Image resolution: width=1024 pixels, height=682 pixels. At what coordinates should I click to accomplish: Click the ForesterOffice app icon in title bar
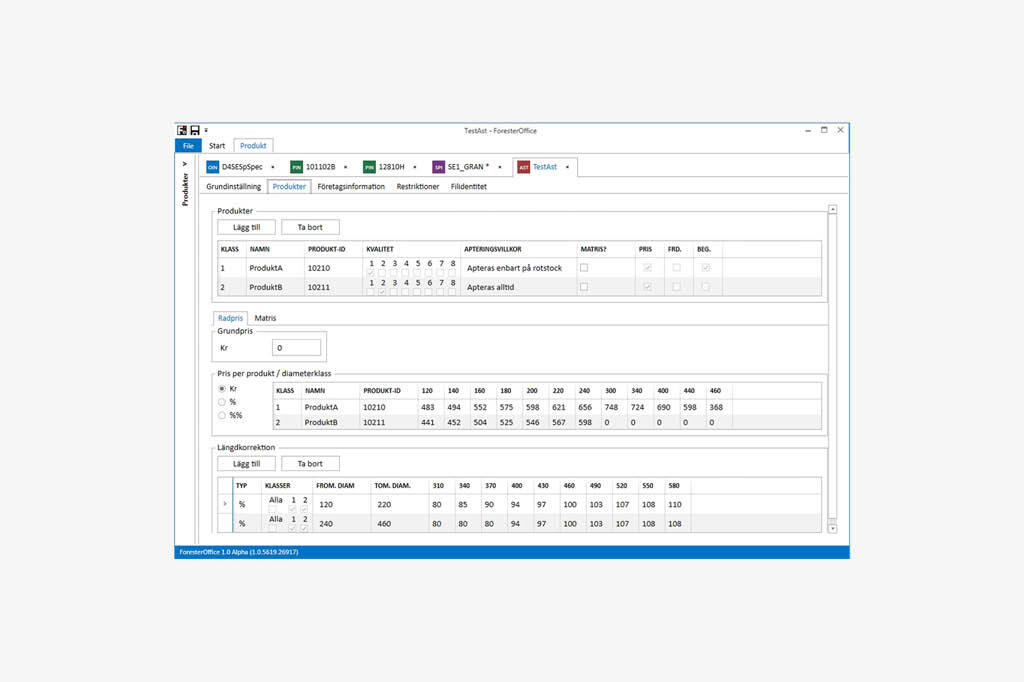182,130
